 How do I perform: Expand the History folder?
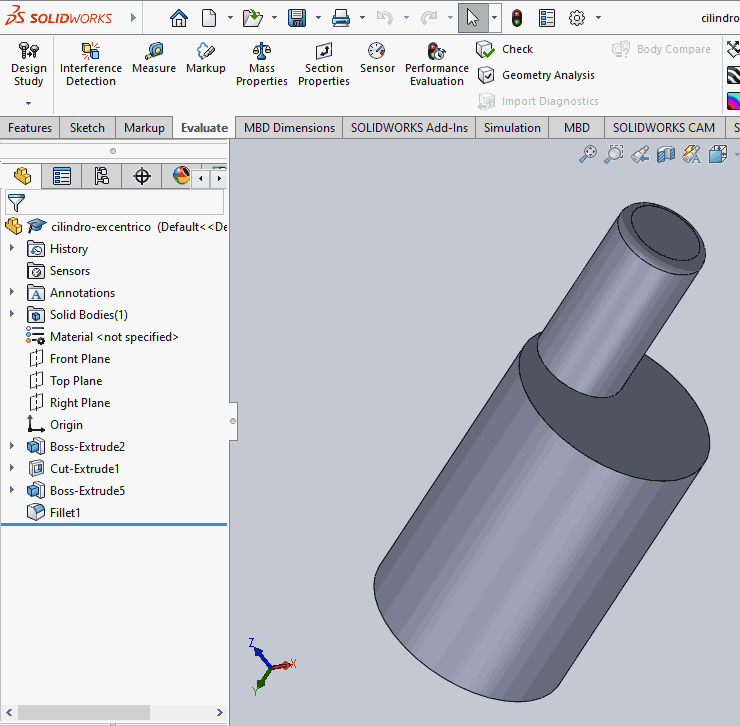coord(12,249)
